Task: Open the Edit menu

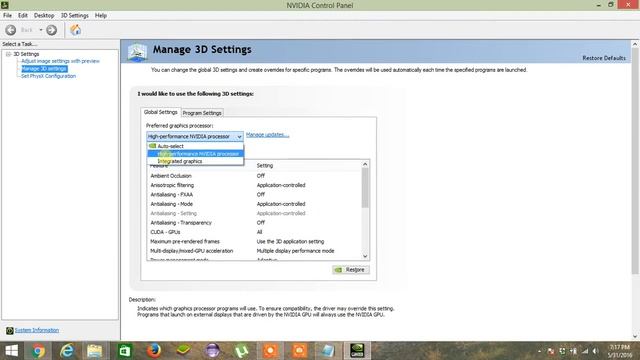Action: 22,15
